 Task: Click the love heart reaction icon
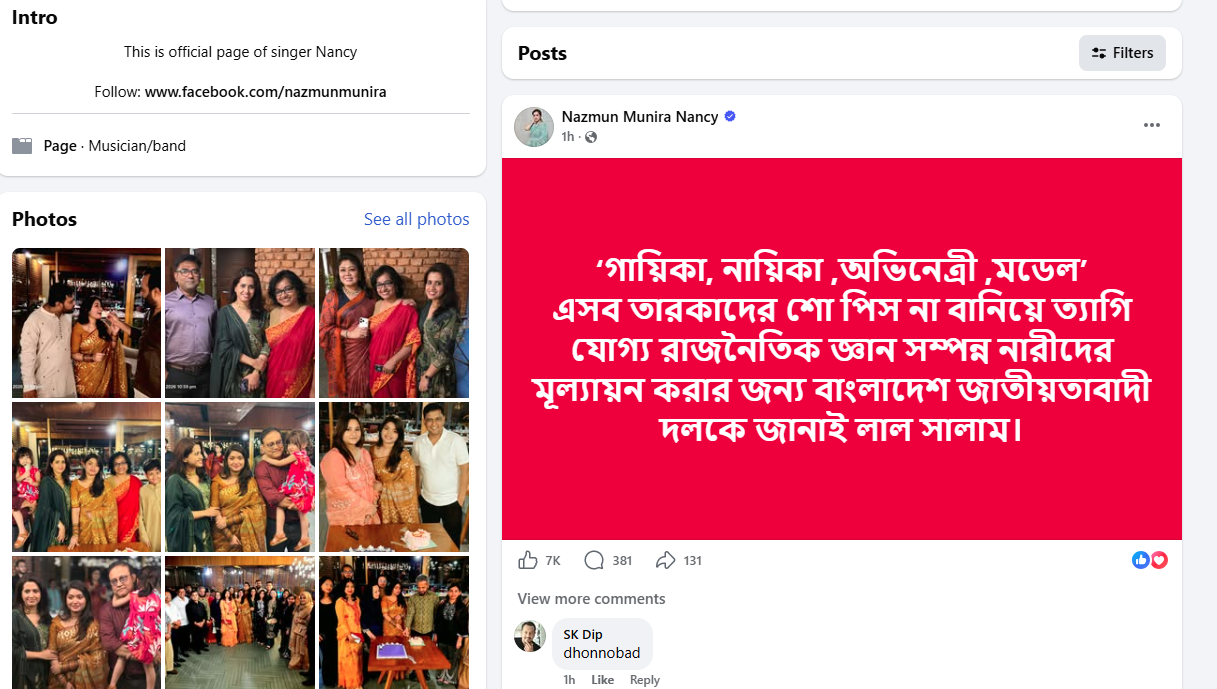[1159, 560]
